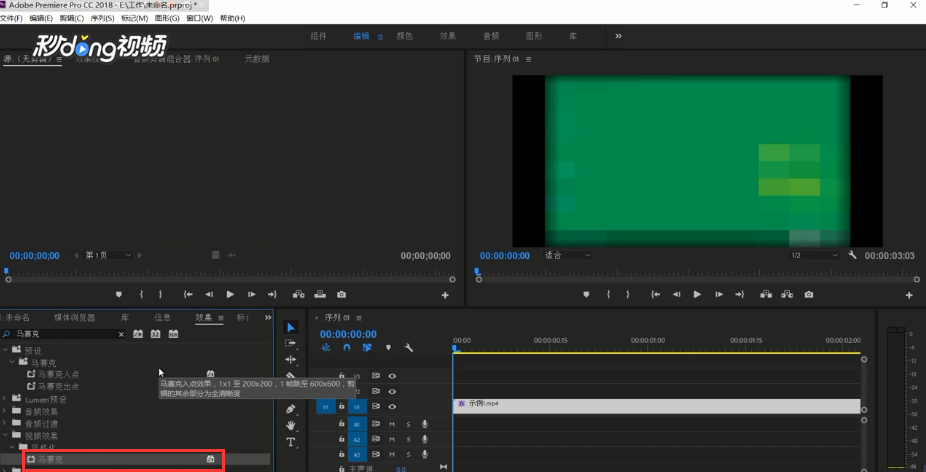The image size is (926, 472).
Task: Toggle V2 track output eye
Action: tap(392, 391)
